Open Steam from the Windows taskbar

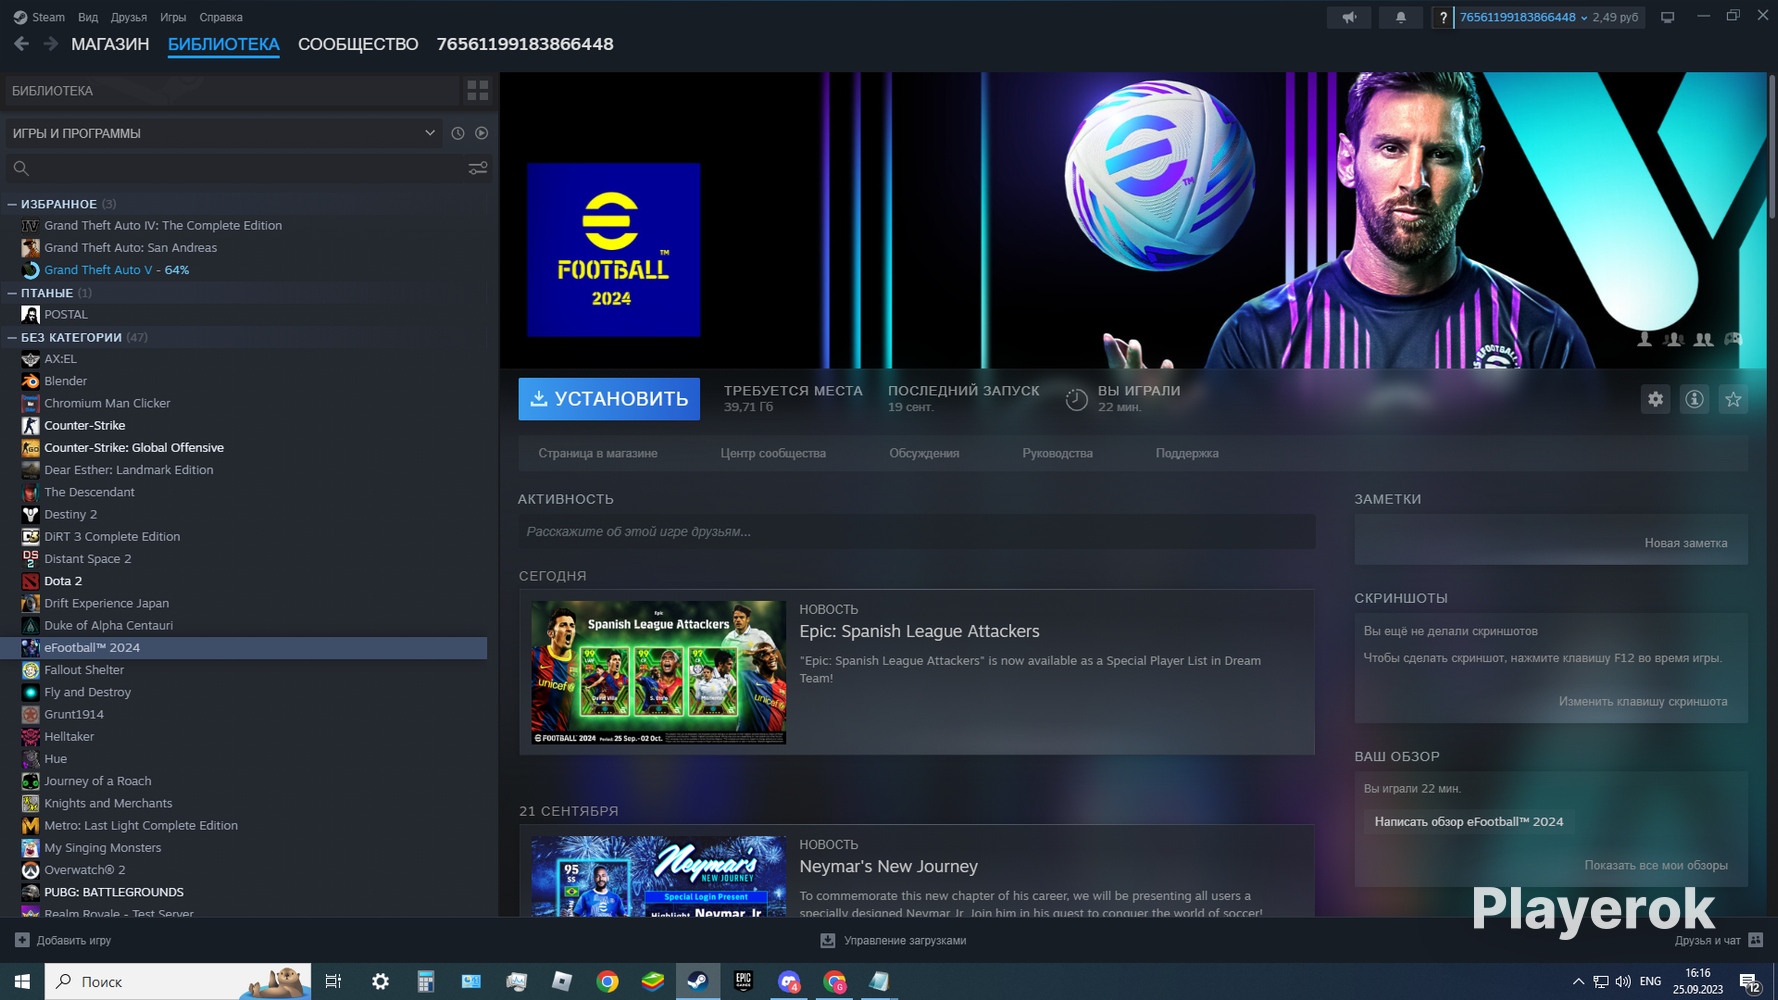pyautogui.click(x=698, y=981)
